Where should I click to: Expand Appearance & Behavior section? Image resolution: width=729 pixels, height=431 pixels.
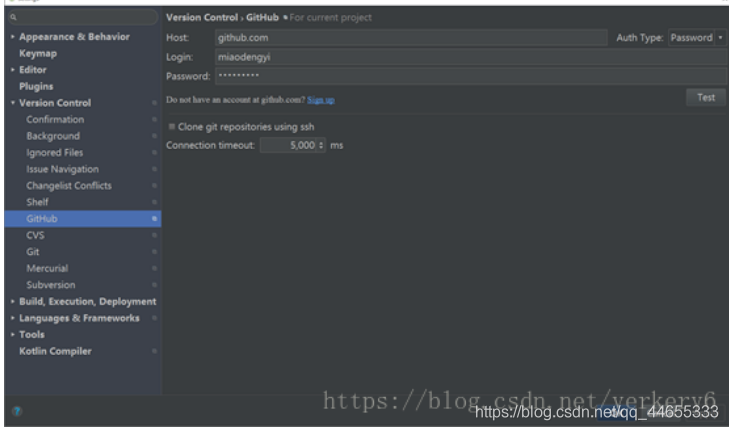[x=13, y=36]
